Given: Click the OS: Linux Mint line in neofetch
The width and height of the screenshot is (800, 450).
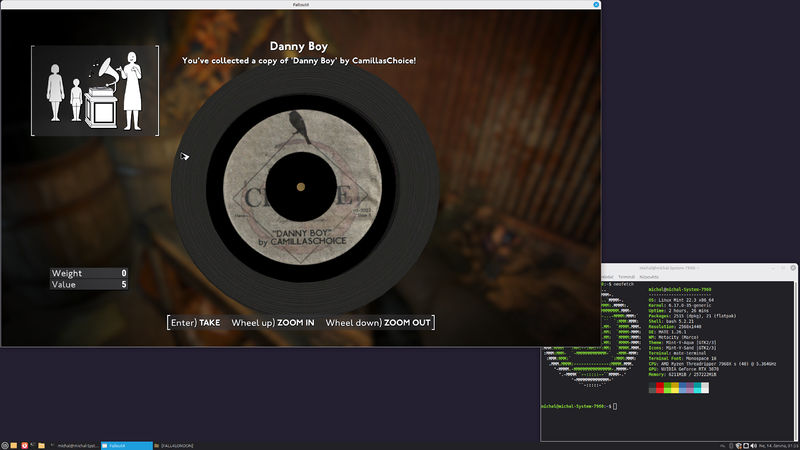Looking at the screenshot, I should coord(681,300).
